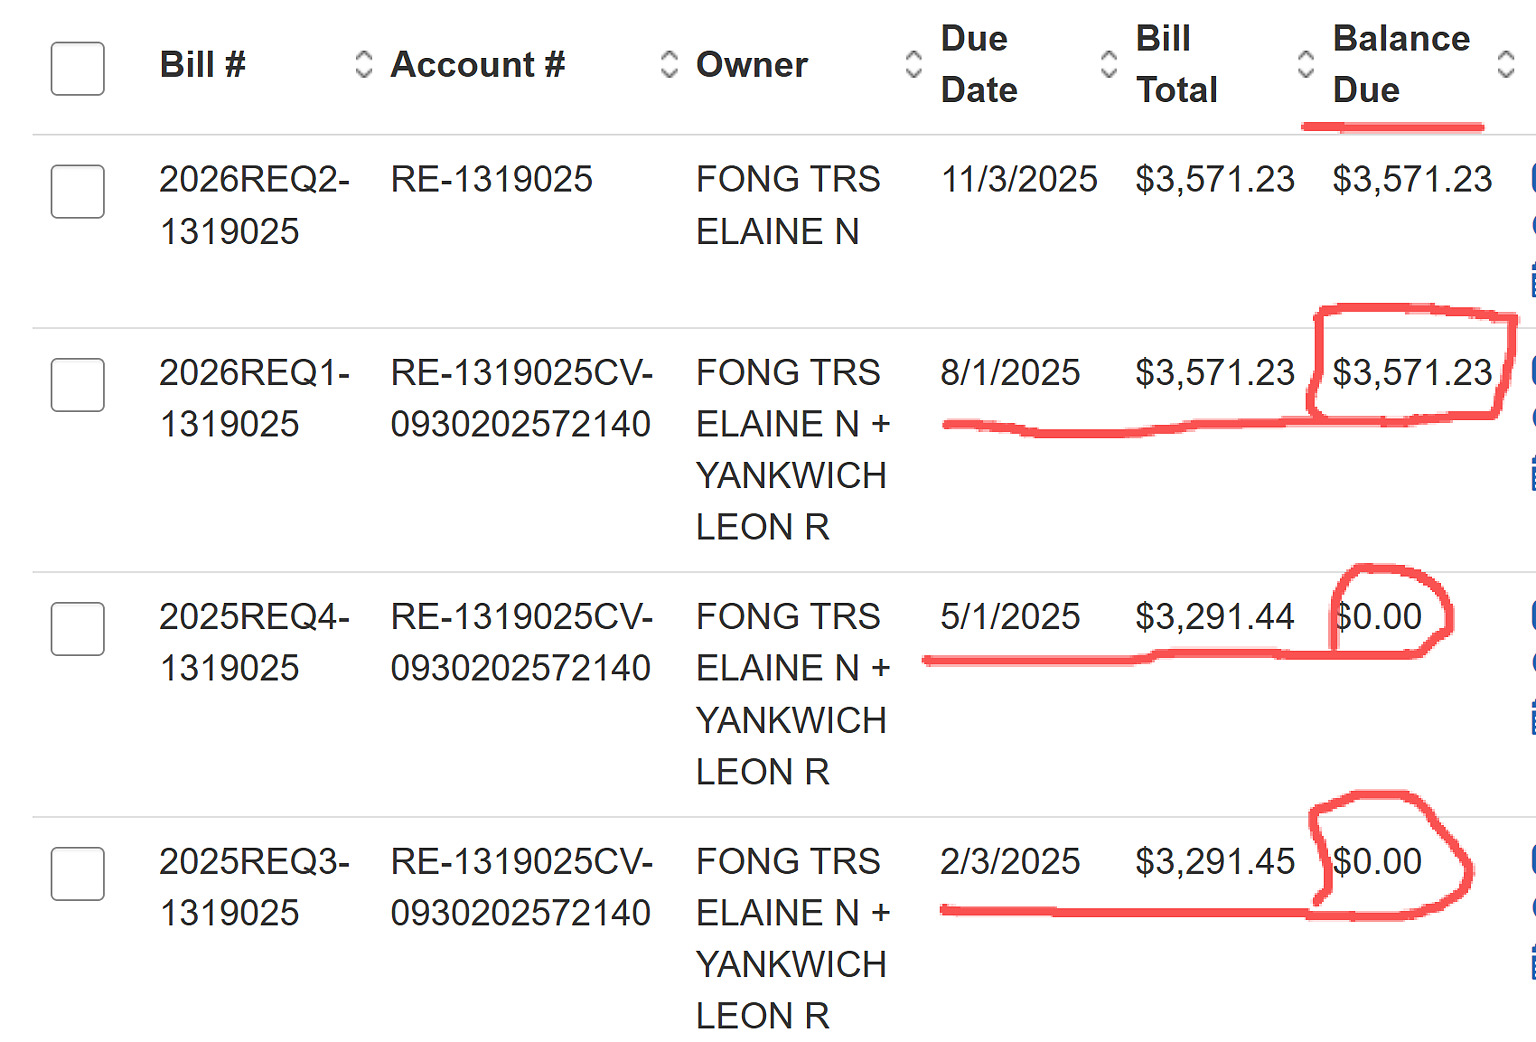Image resolution: width=1536 pixels, height=1042 pixels.
Task: Click the Account # column header text
Action: click(477, 65)
